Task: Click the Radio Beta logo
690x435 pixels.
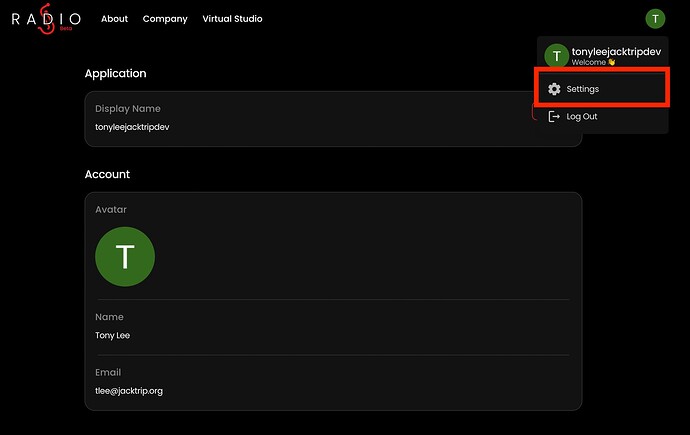Action: 46,18
